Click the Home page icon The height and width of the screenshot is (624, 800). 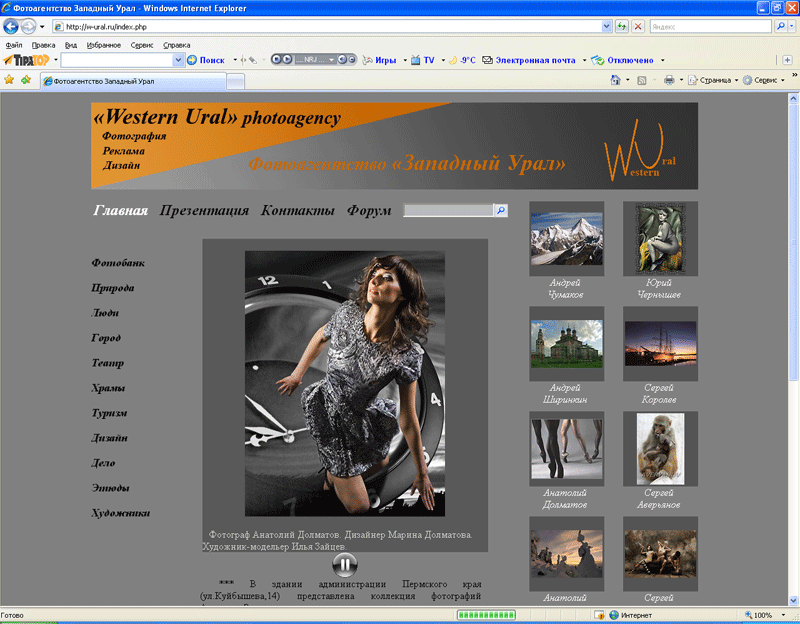pyautogui.click(x=615, y=80)
